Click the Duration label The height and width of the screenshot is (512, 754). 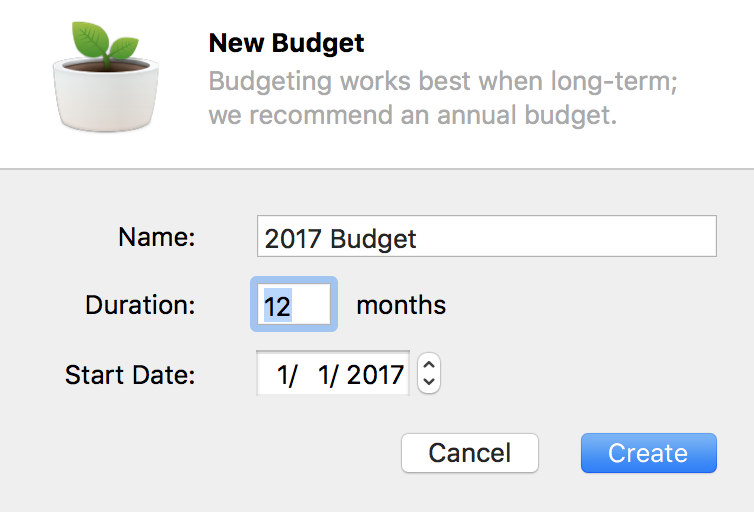(140, 305)
